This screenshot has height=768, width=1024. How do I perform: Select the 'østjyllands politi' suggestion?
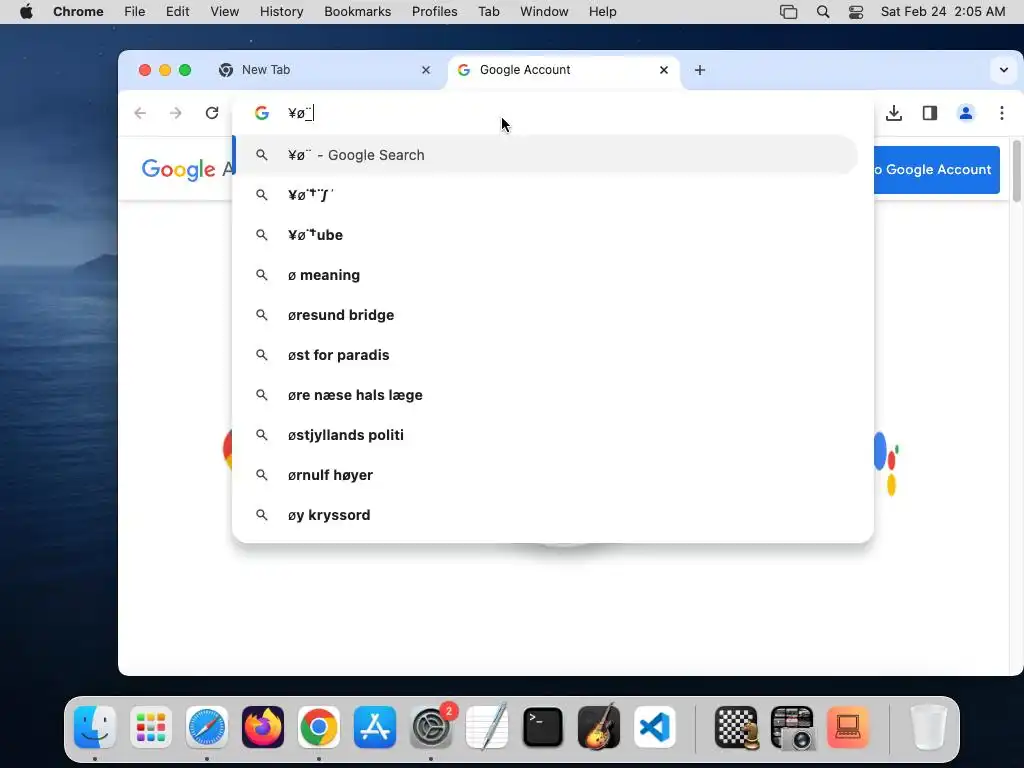click(546, 435)
